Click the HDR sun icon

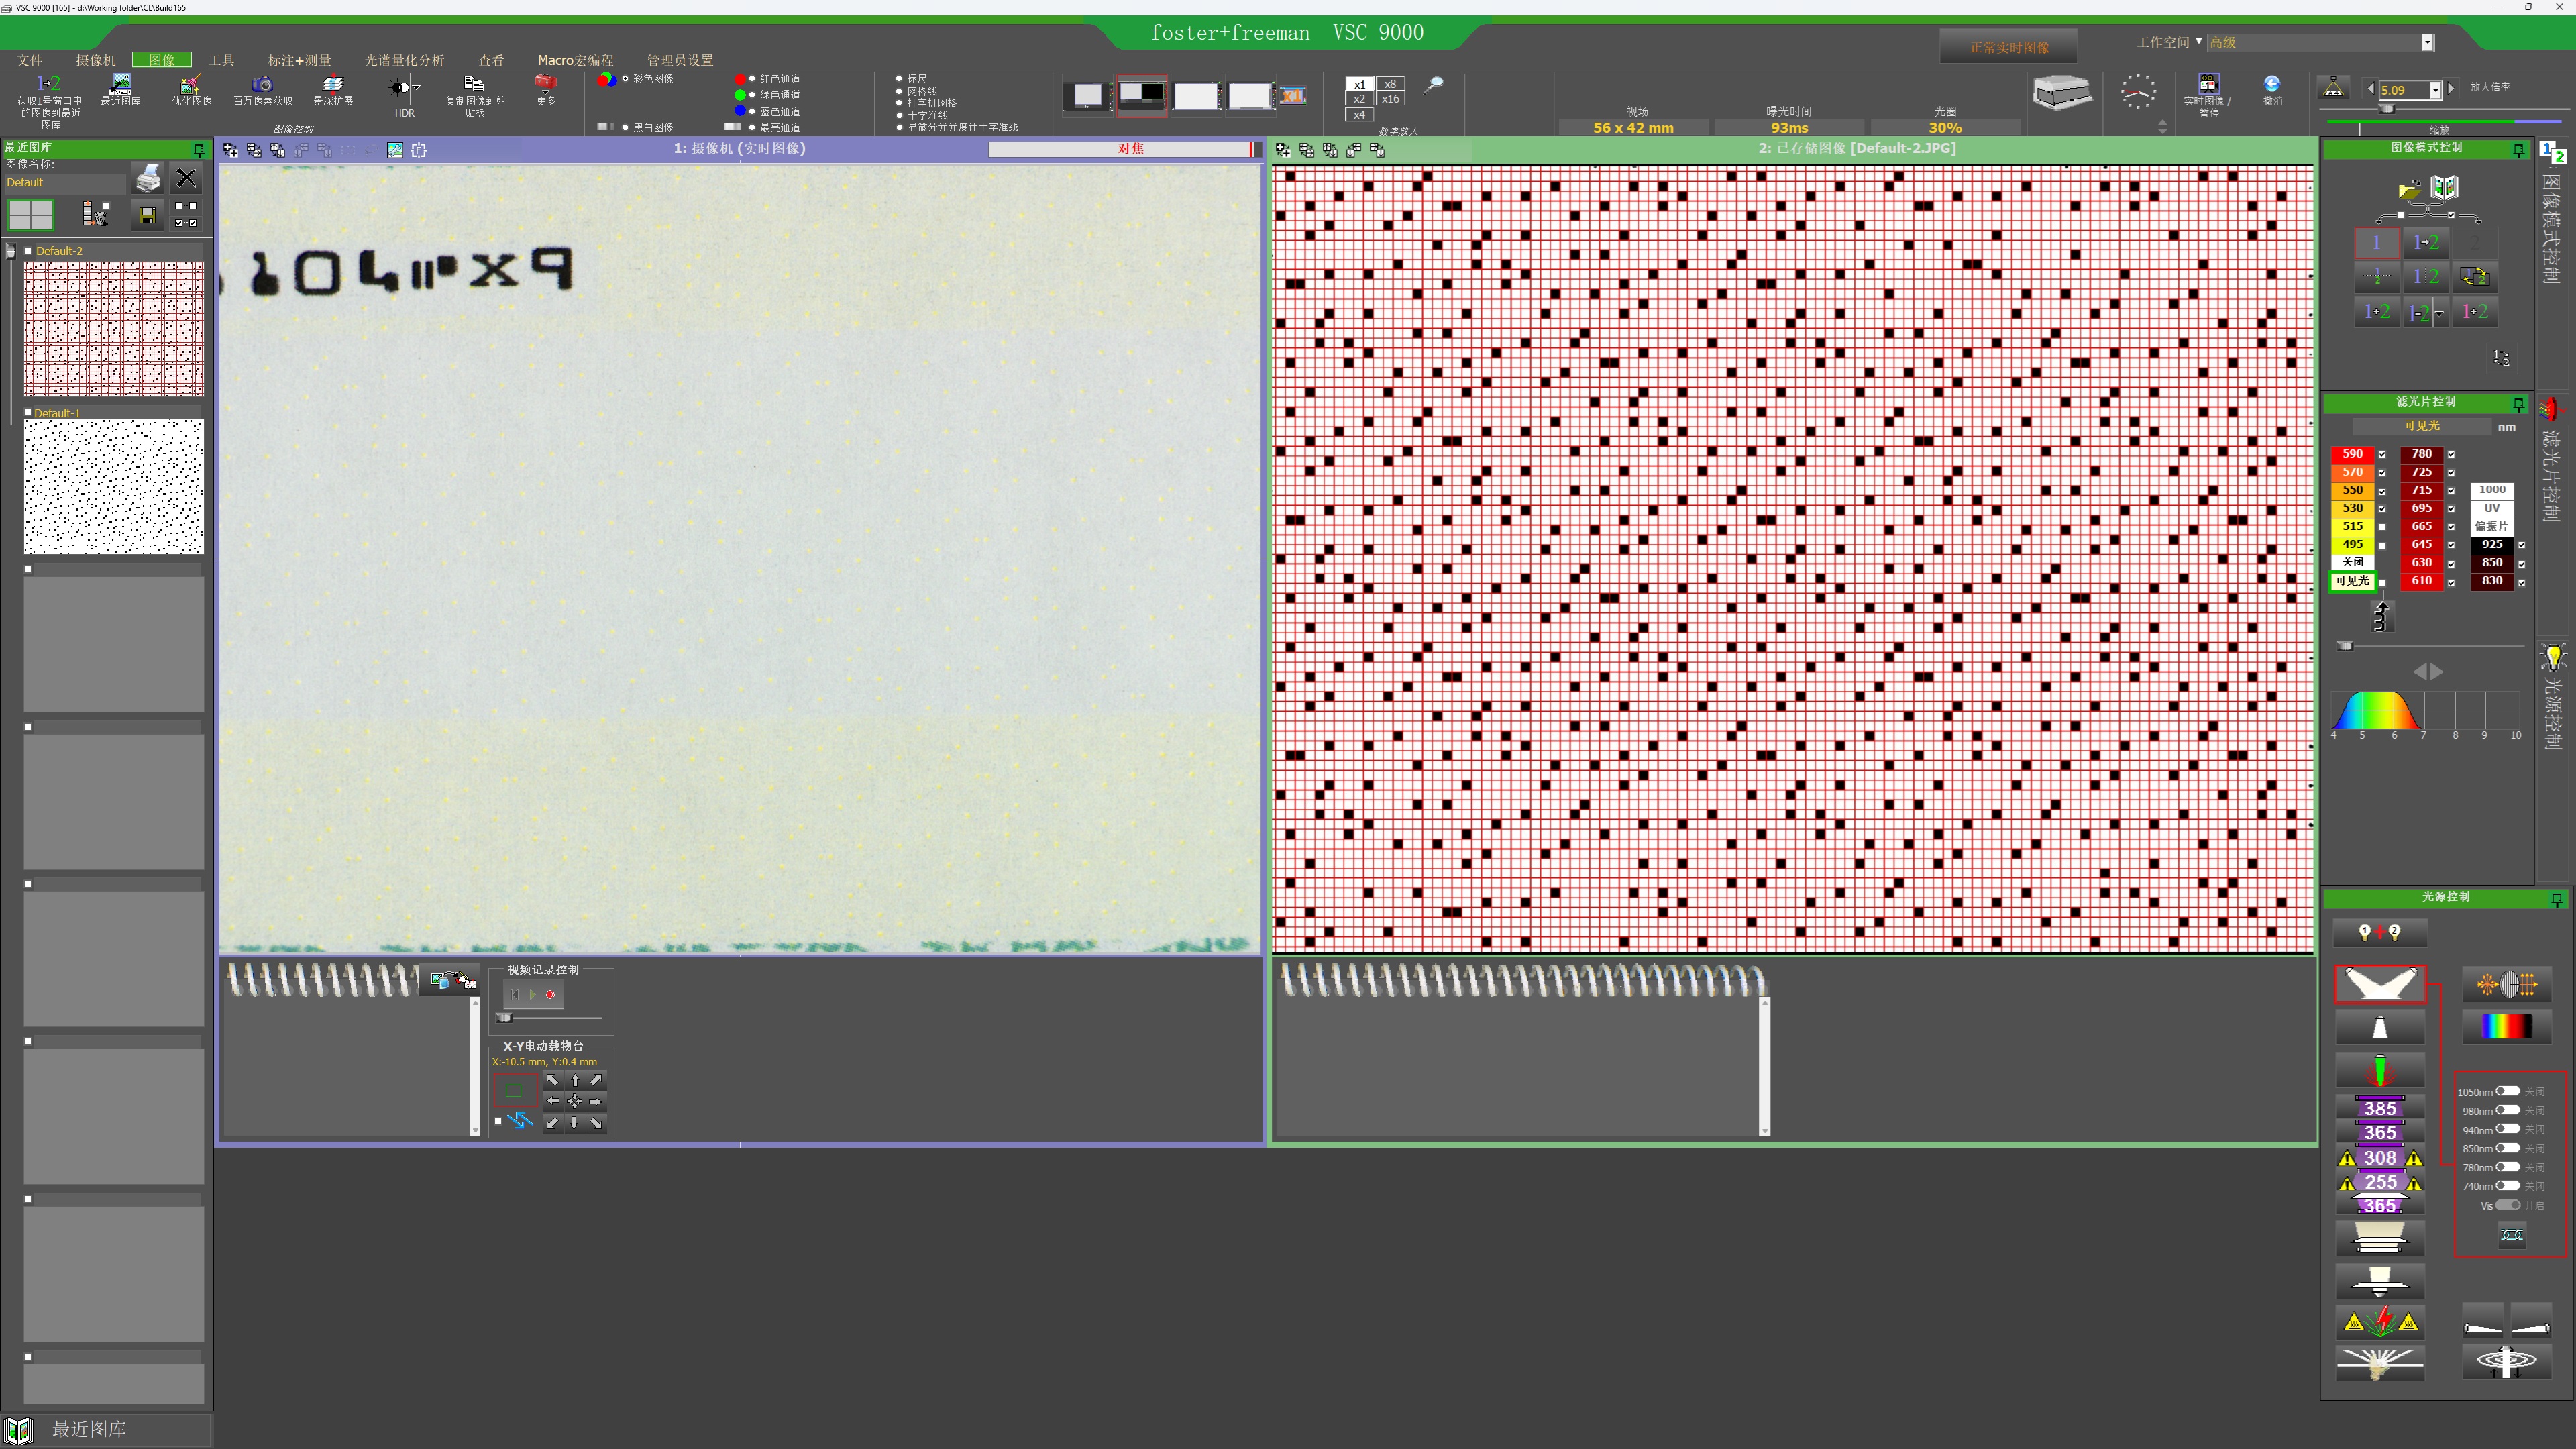click(399, 87)
